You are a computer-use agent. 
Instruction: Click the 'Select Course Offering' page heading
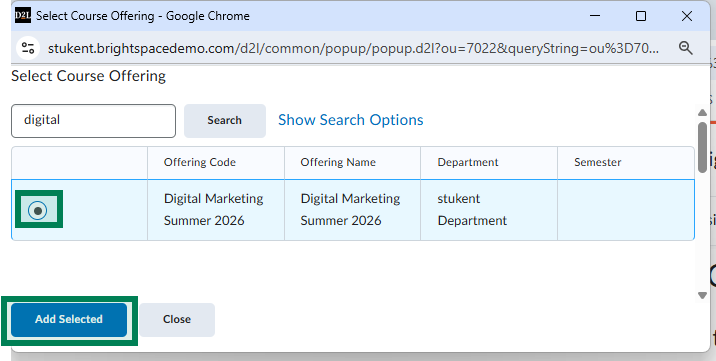point(88,76)
